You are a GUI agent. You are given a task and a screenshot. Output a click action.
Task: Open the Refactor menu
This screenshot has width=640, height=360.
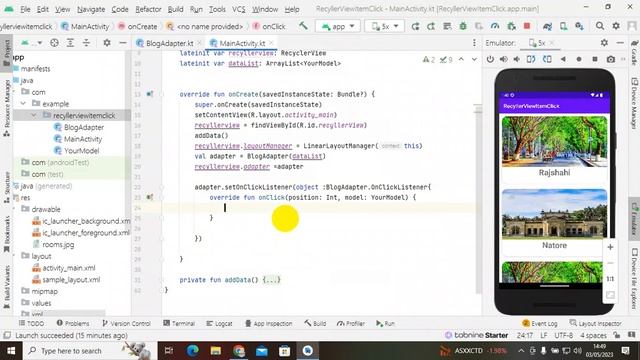coord(148,9)
